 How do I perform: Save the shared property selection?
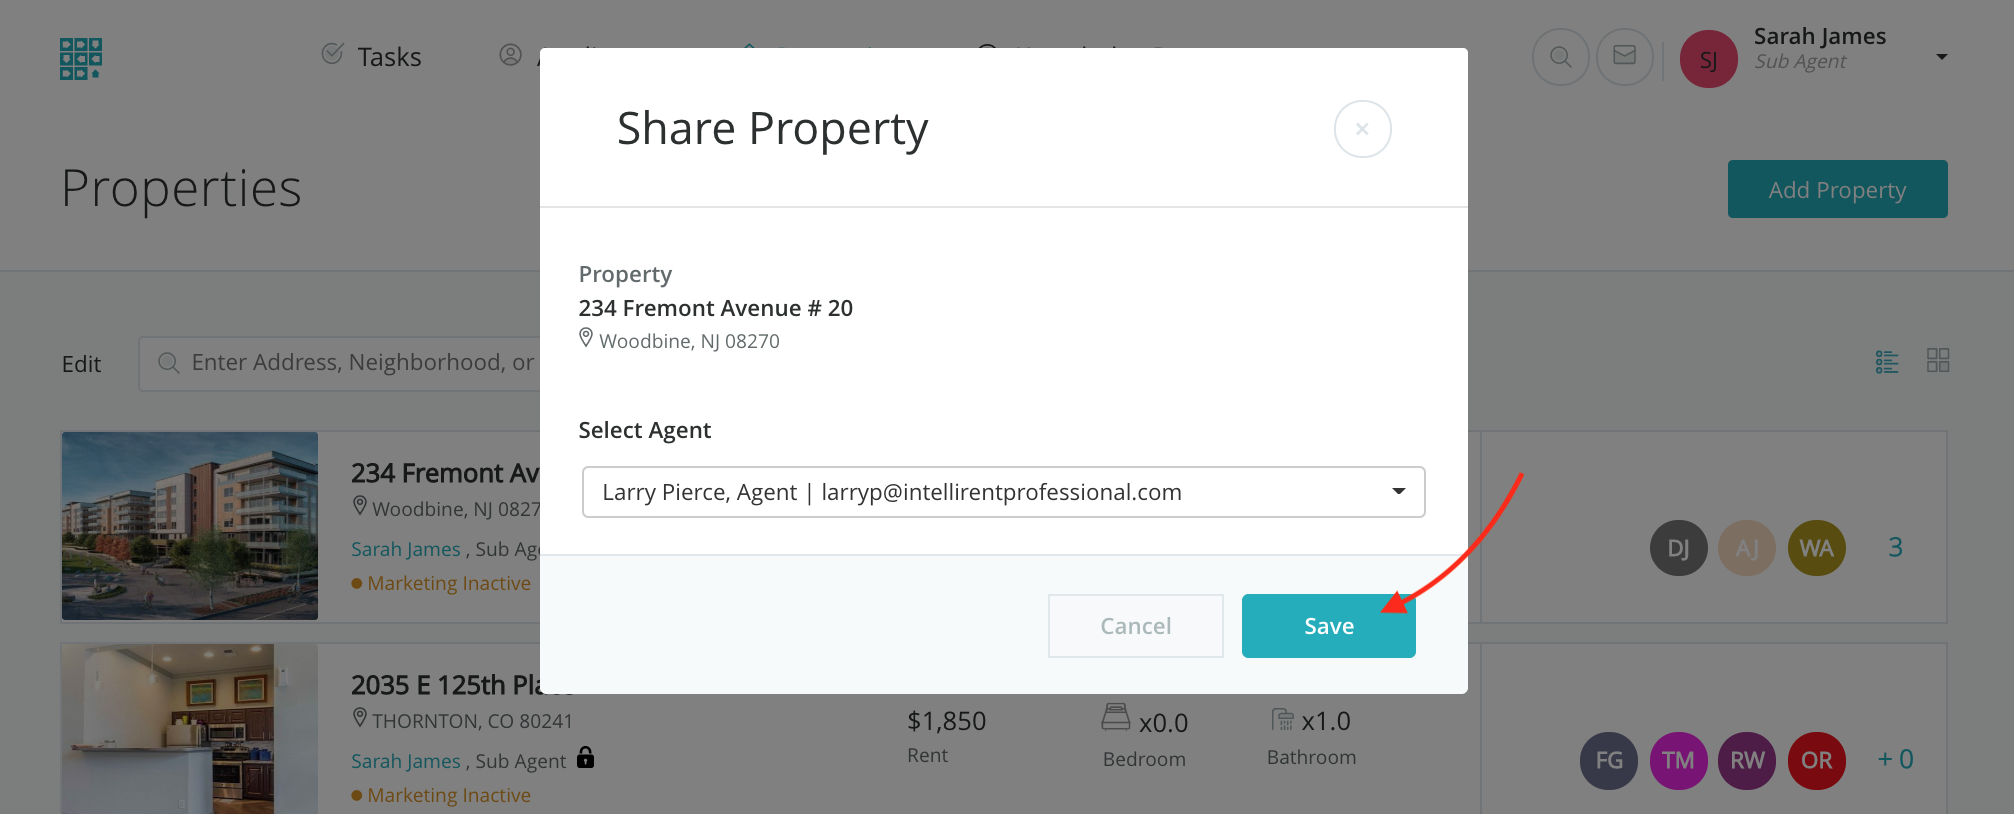click(x=1328, y=626)
